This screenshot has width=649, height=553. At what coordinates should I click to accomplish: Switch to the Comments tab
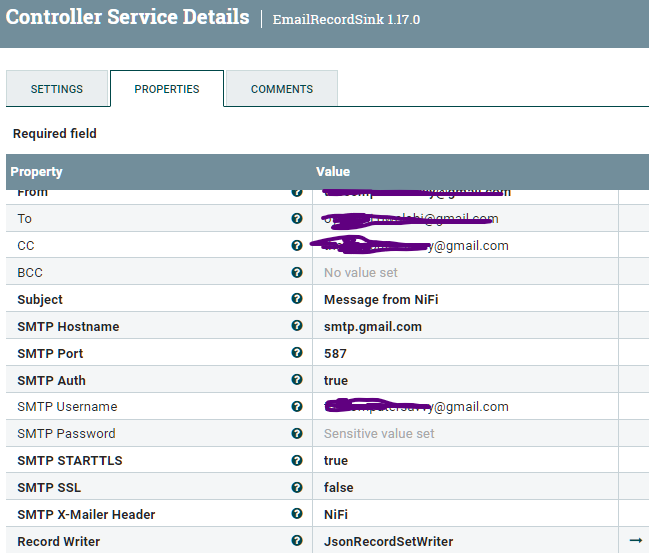tap(282, 89)
